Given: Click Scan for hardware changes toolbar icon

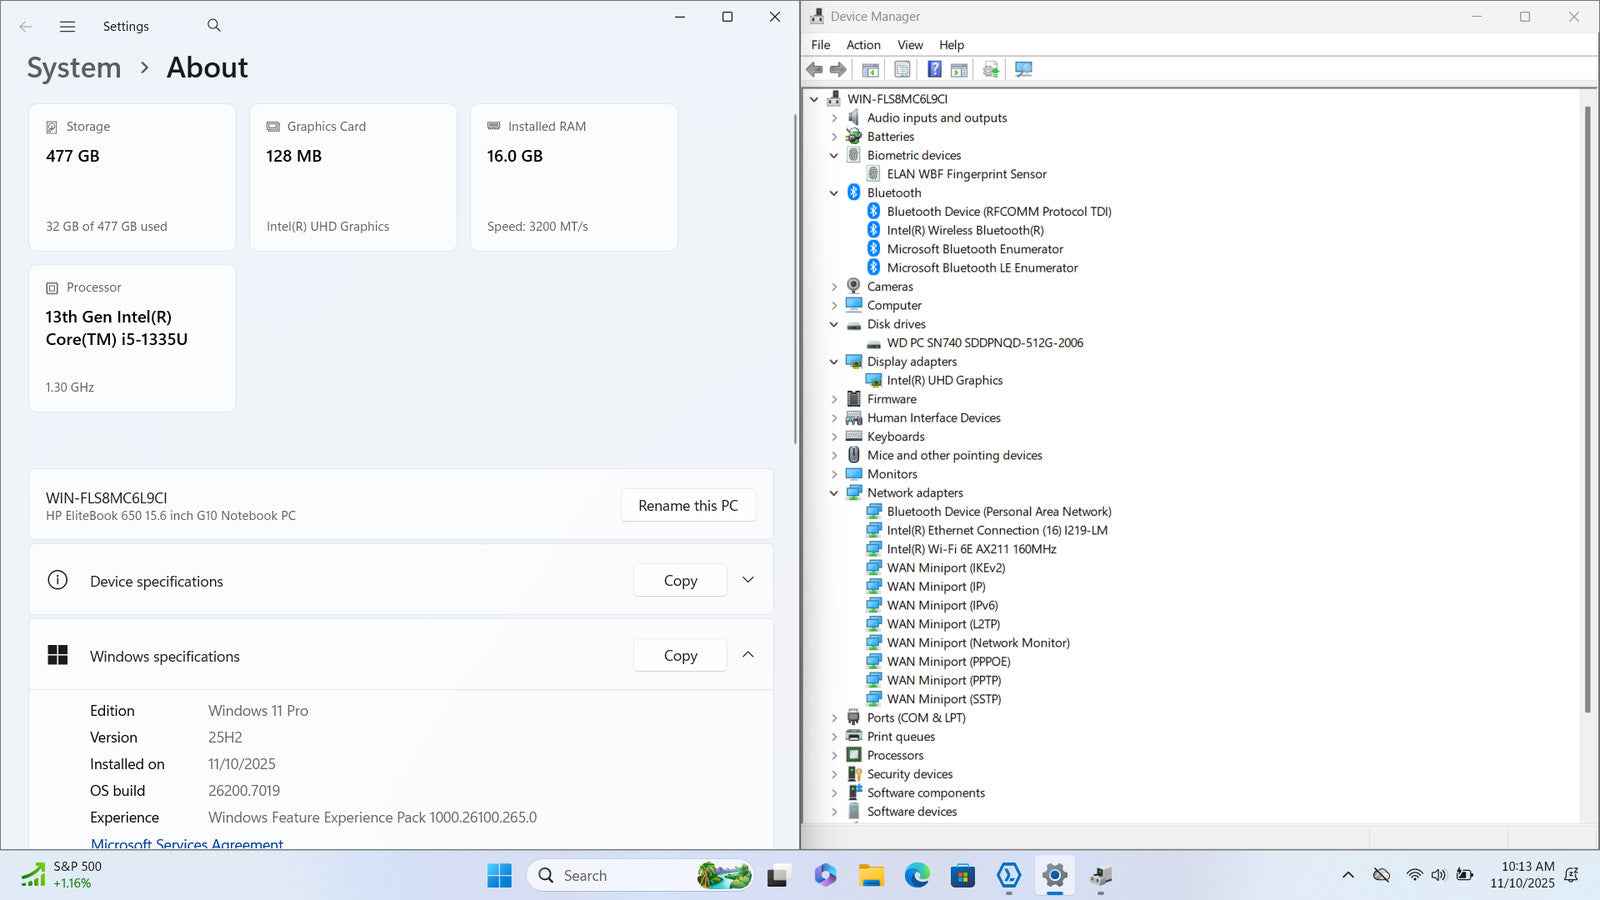Looking at the screenshot, I should point(1023,70).
